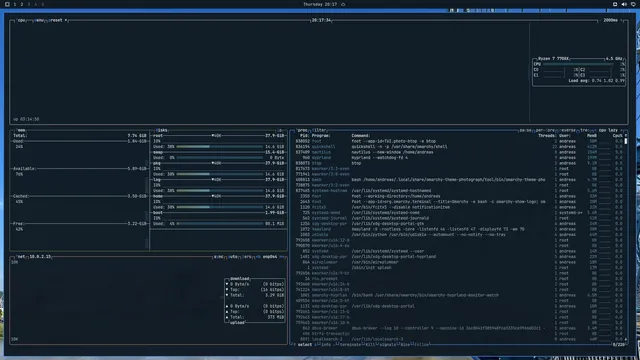Click the User column header
The image size is (640, 360).
click(565, 136)
